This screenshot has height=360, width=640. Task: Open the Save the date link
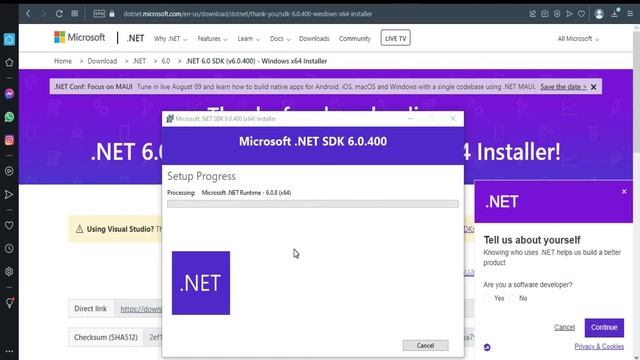tap(563, 87)
